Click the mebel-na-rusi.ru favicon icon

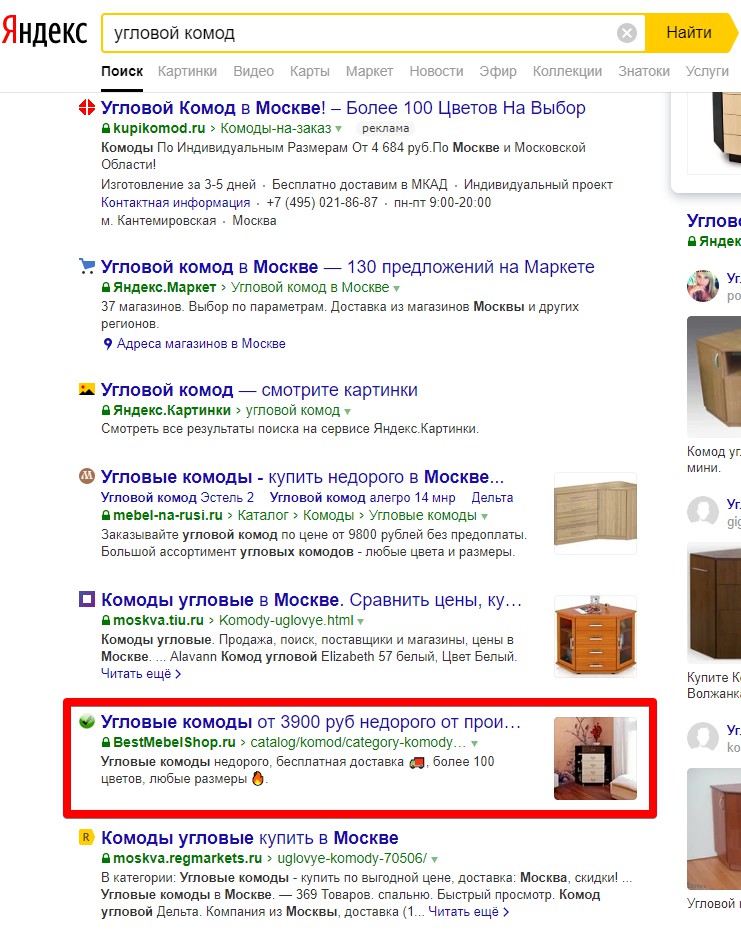coord(87,476)
